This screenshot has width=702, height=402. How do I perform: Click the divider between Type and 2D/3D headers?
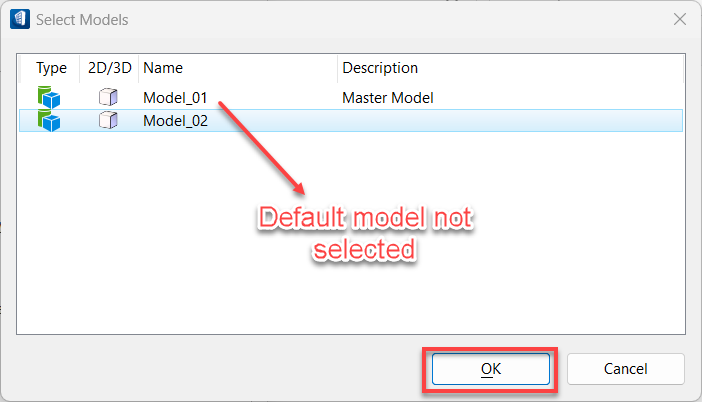click(x=80, y=68)
